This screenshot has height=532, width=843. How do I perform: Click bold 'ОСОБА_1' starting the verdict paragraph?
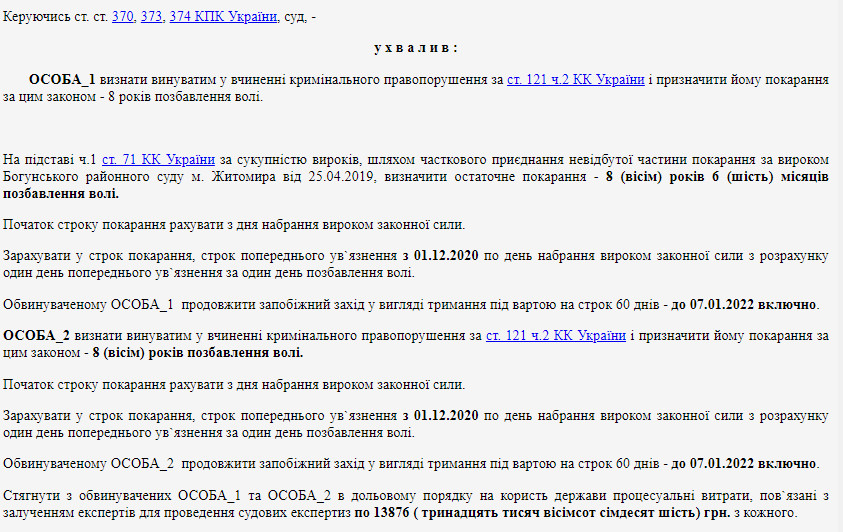(62, 80)
